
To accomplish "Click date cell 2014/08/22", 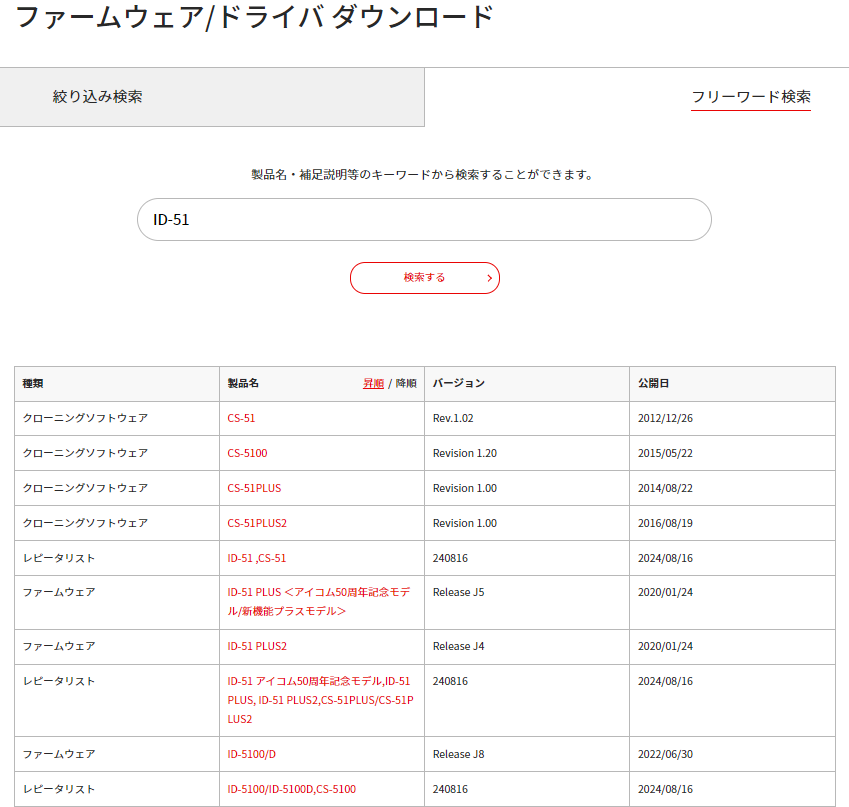I will (x=665, y=488).
